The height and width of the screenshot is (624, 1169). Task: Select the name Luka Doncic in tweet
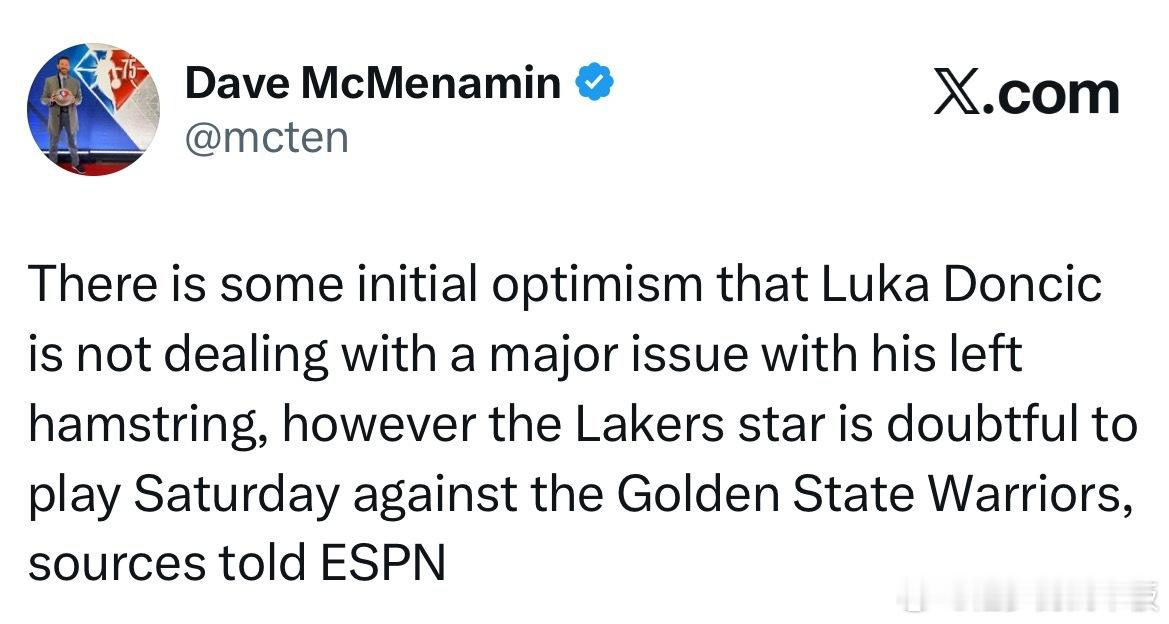pyautogui.click(x=961, y=285)
